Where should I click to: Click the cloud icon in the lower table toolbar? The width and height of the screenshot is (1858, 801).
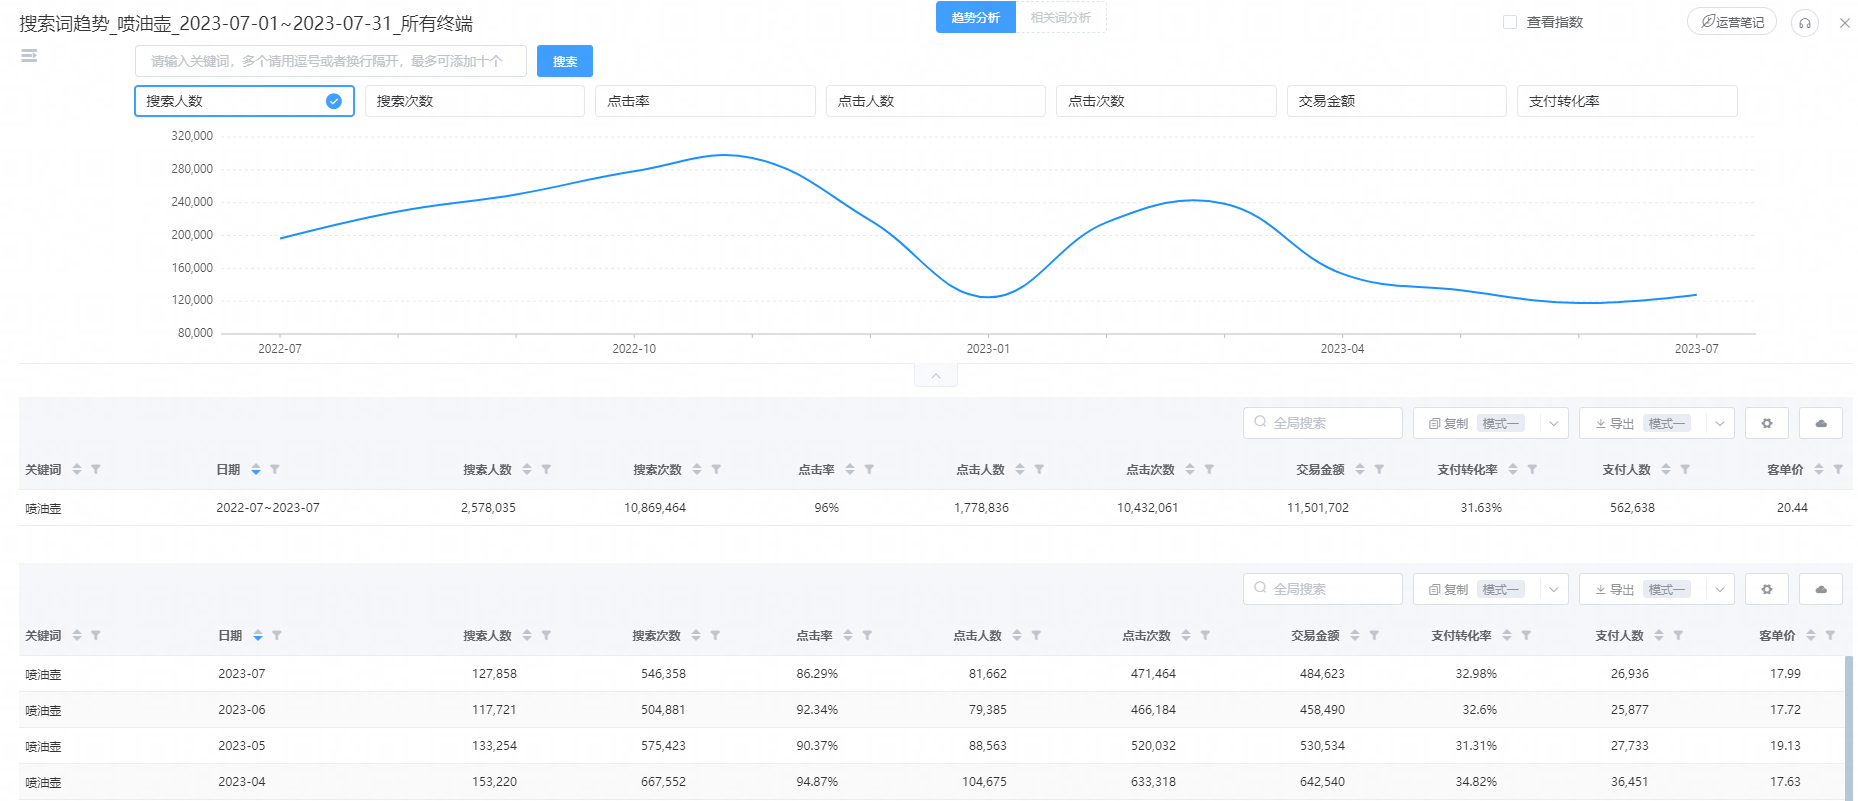point(1820,589)
